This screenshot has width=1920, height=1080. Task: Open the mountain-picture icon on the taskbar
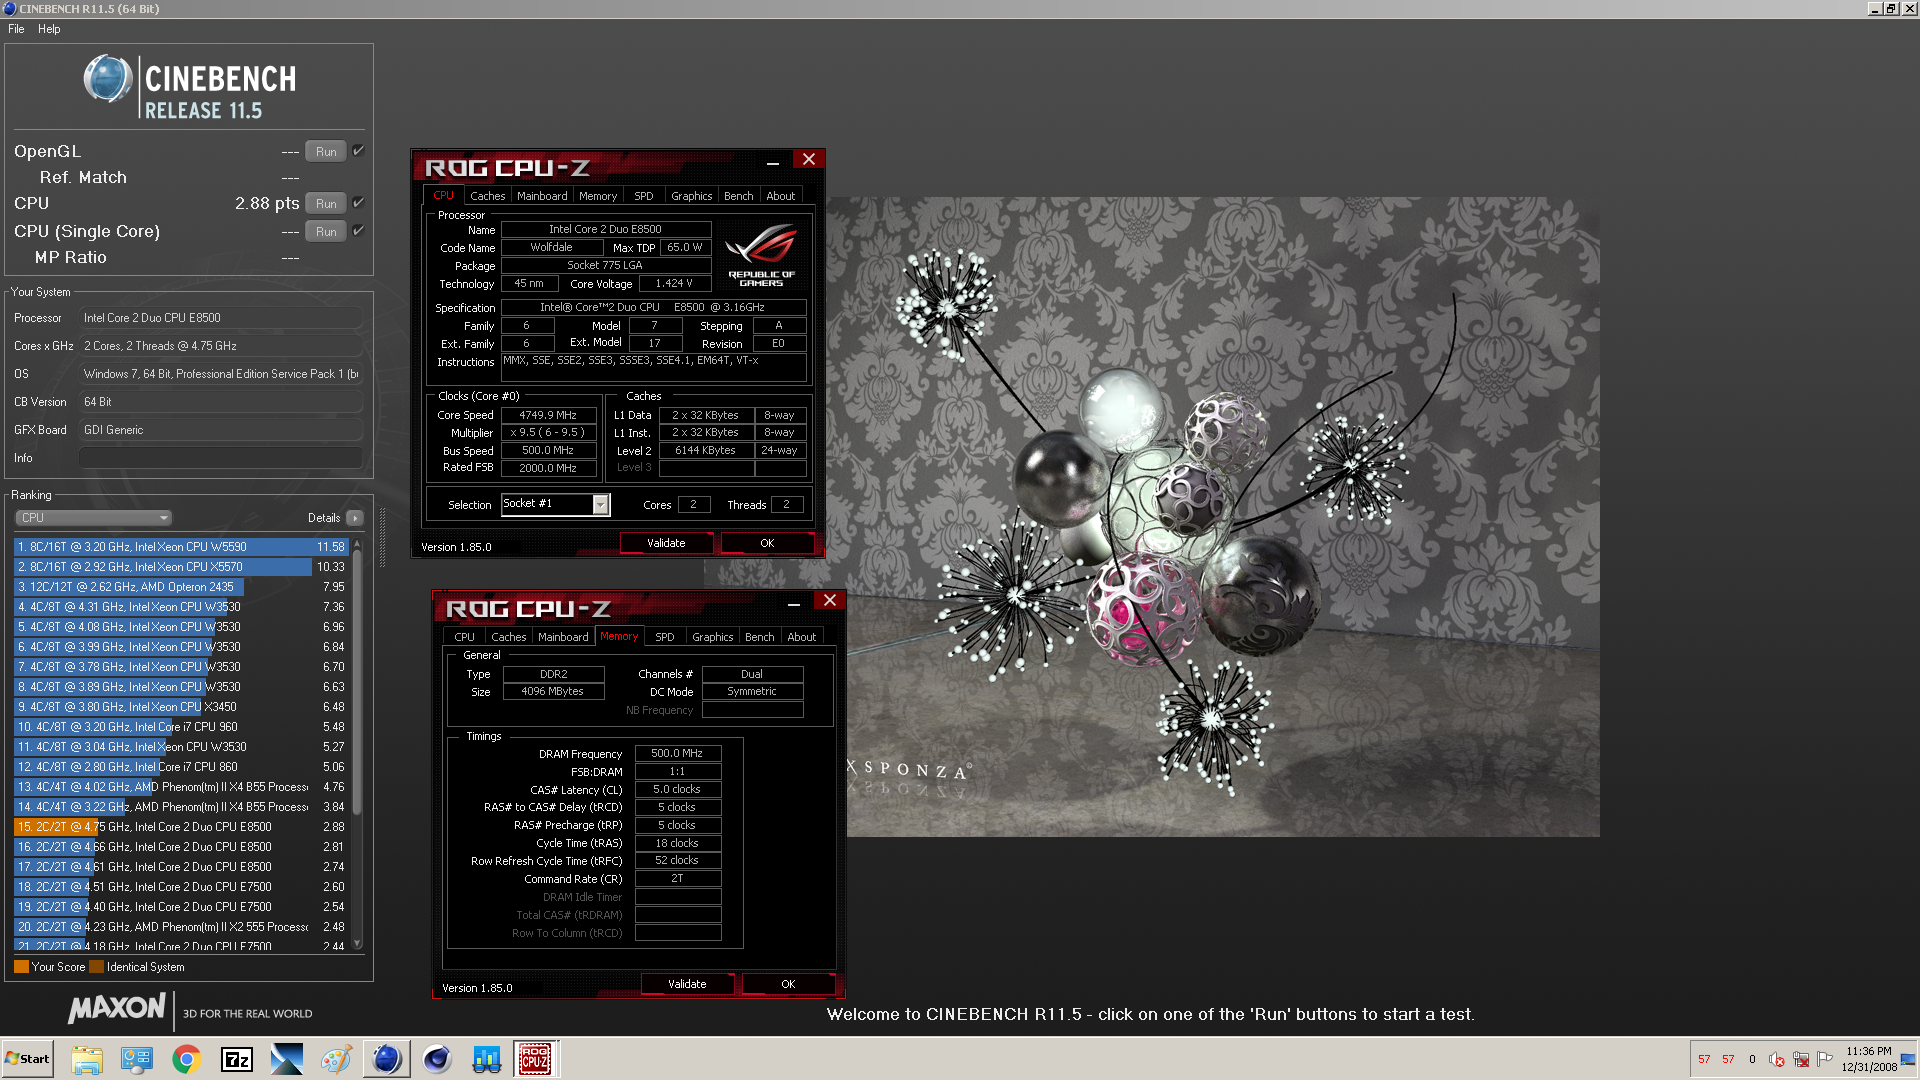(x=286, y=1059)
